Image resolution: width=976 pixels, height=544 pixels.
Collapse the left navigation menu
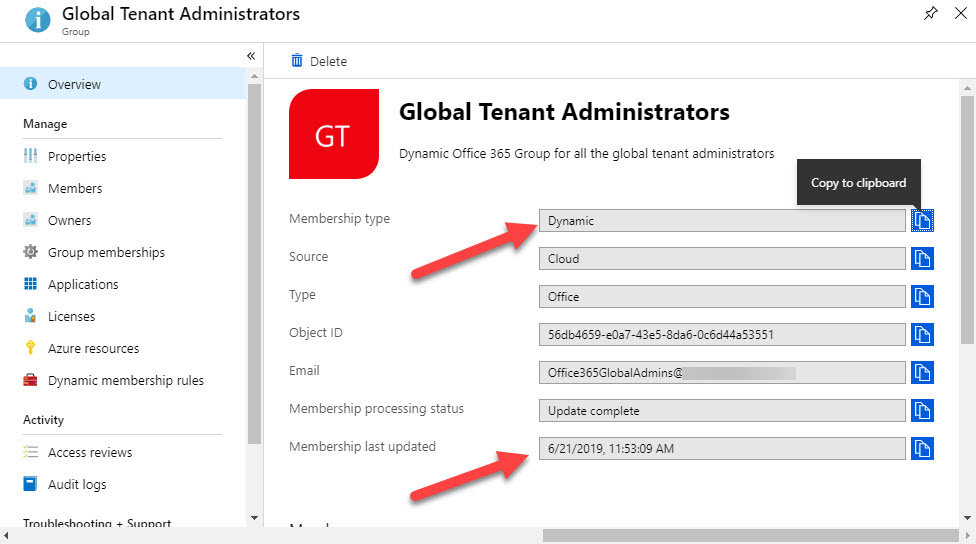tap(251, 56)
